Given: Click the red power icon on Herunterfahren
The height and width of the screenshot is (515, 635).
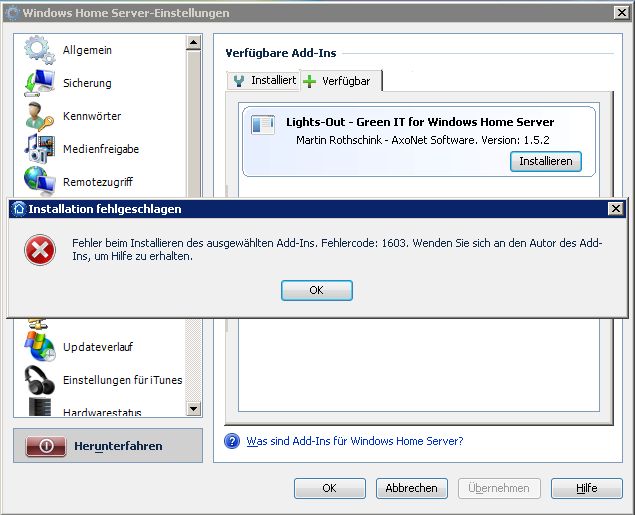Looking at the screenshot, I should click(x=46, y=446).
